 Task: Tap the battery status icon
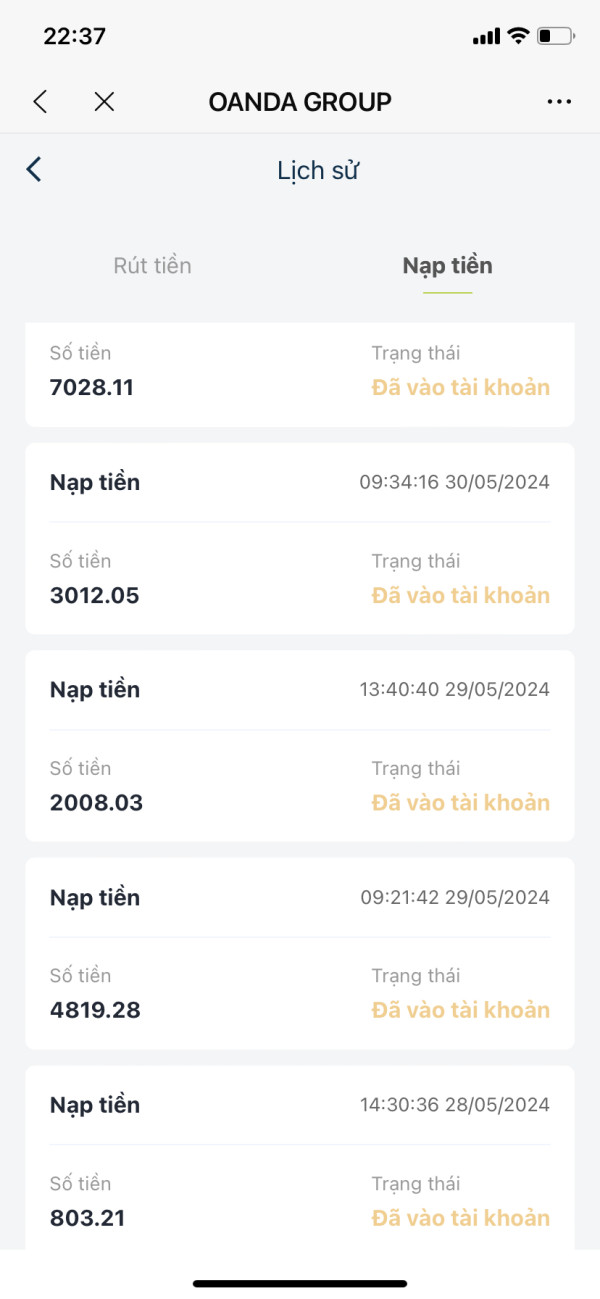556,37
